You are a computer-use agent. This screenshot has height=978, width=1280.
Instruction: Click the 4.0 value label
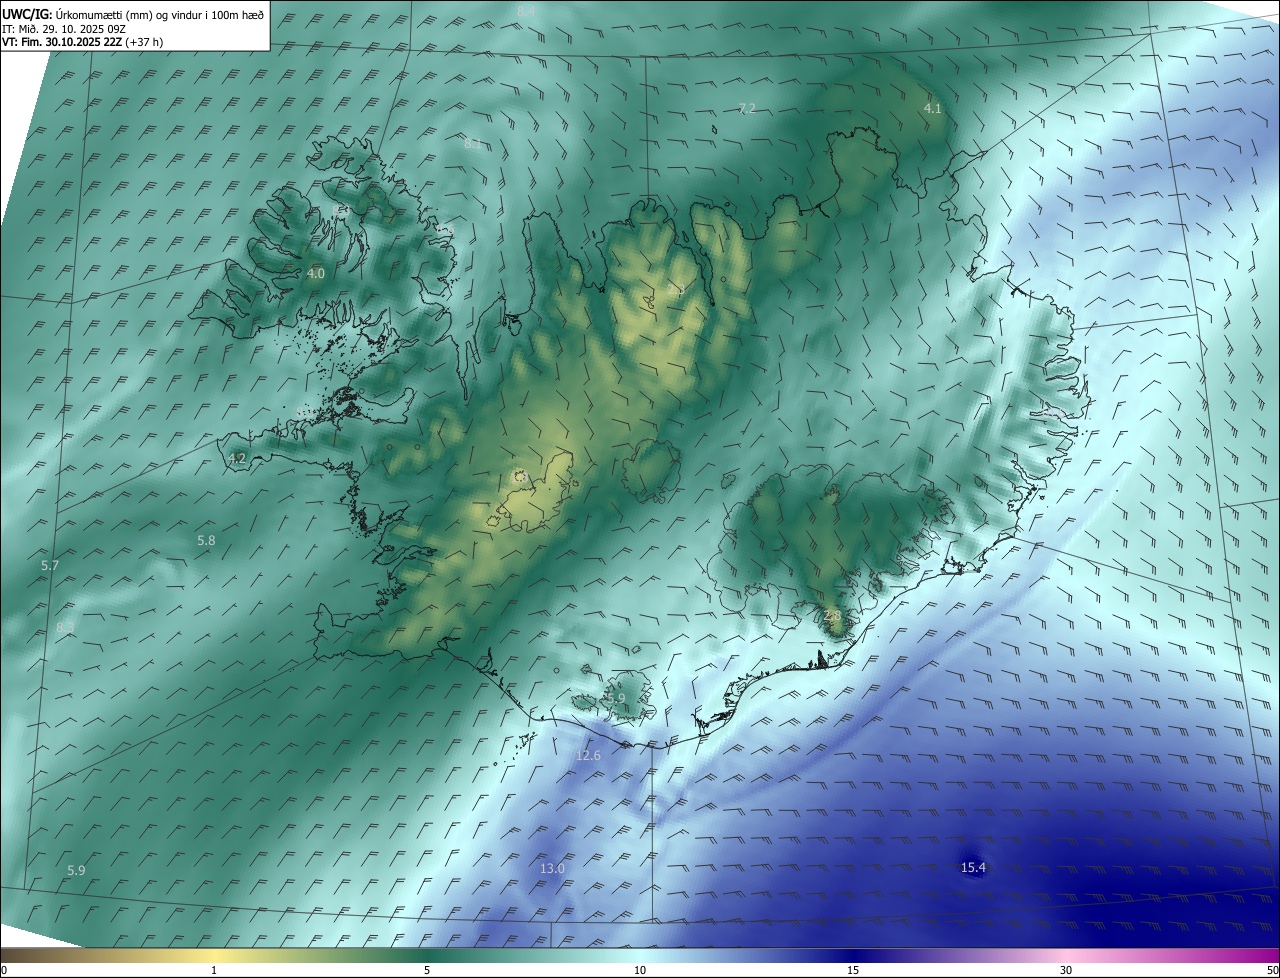(316, 273)
